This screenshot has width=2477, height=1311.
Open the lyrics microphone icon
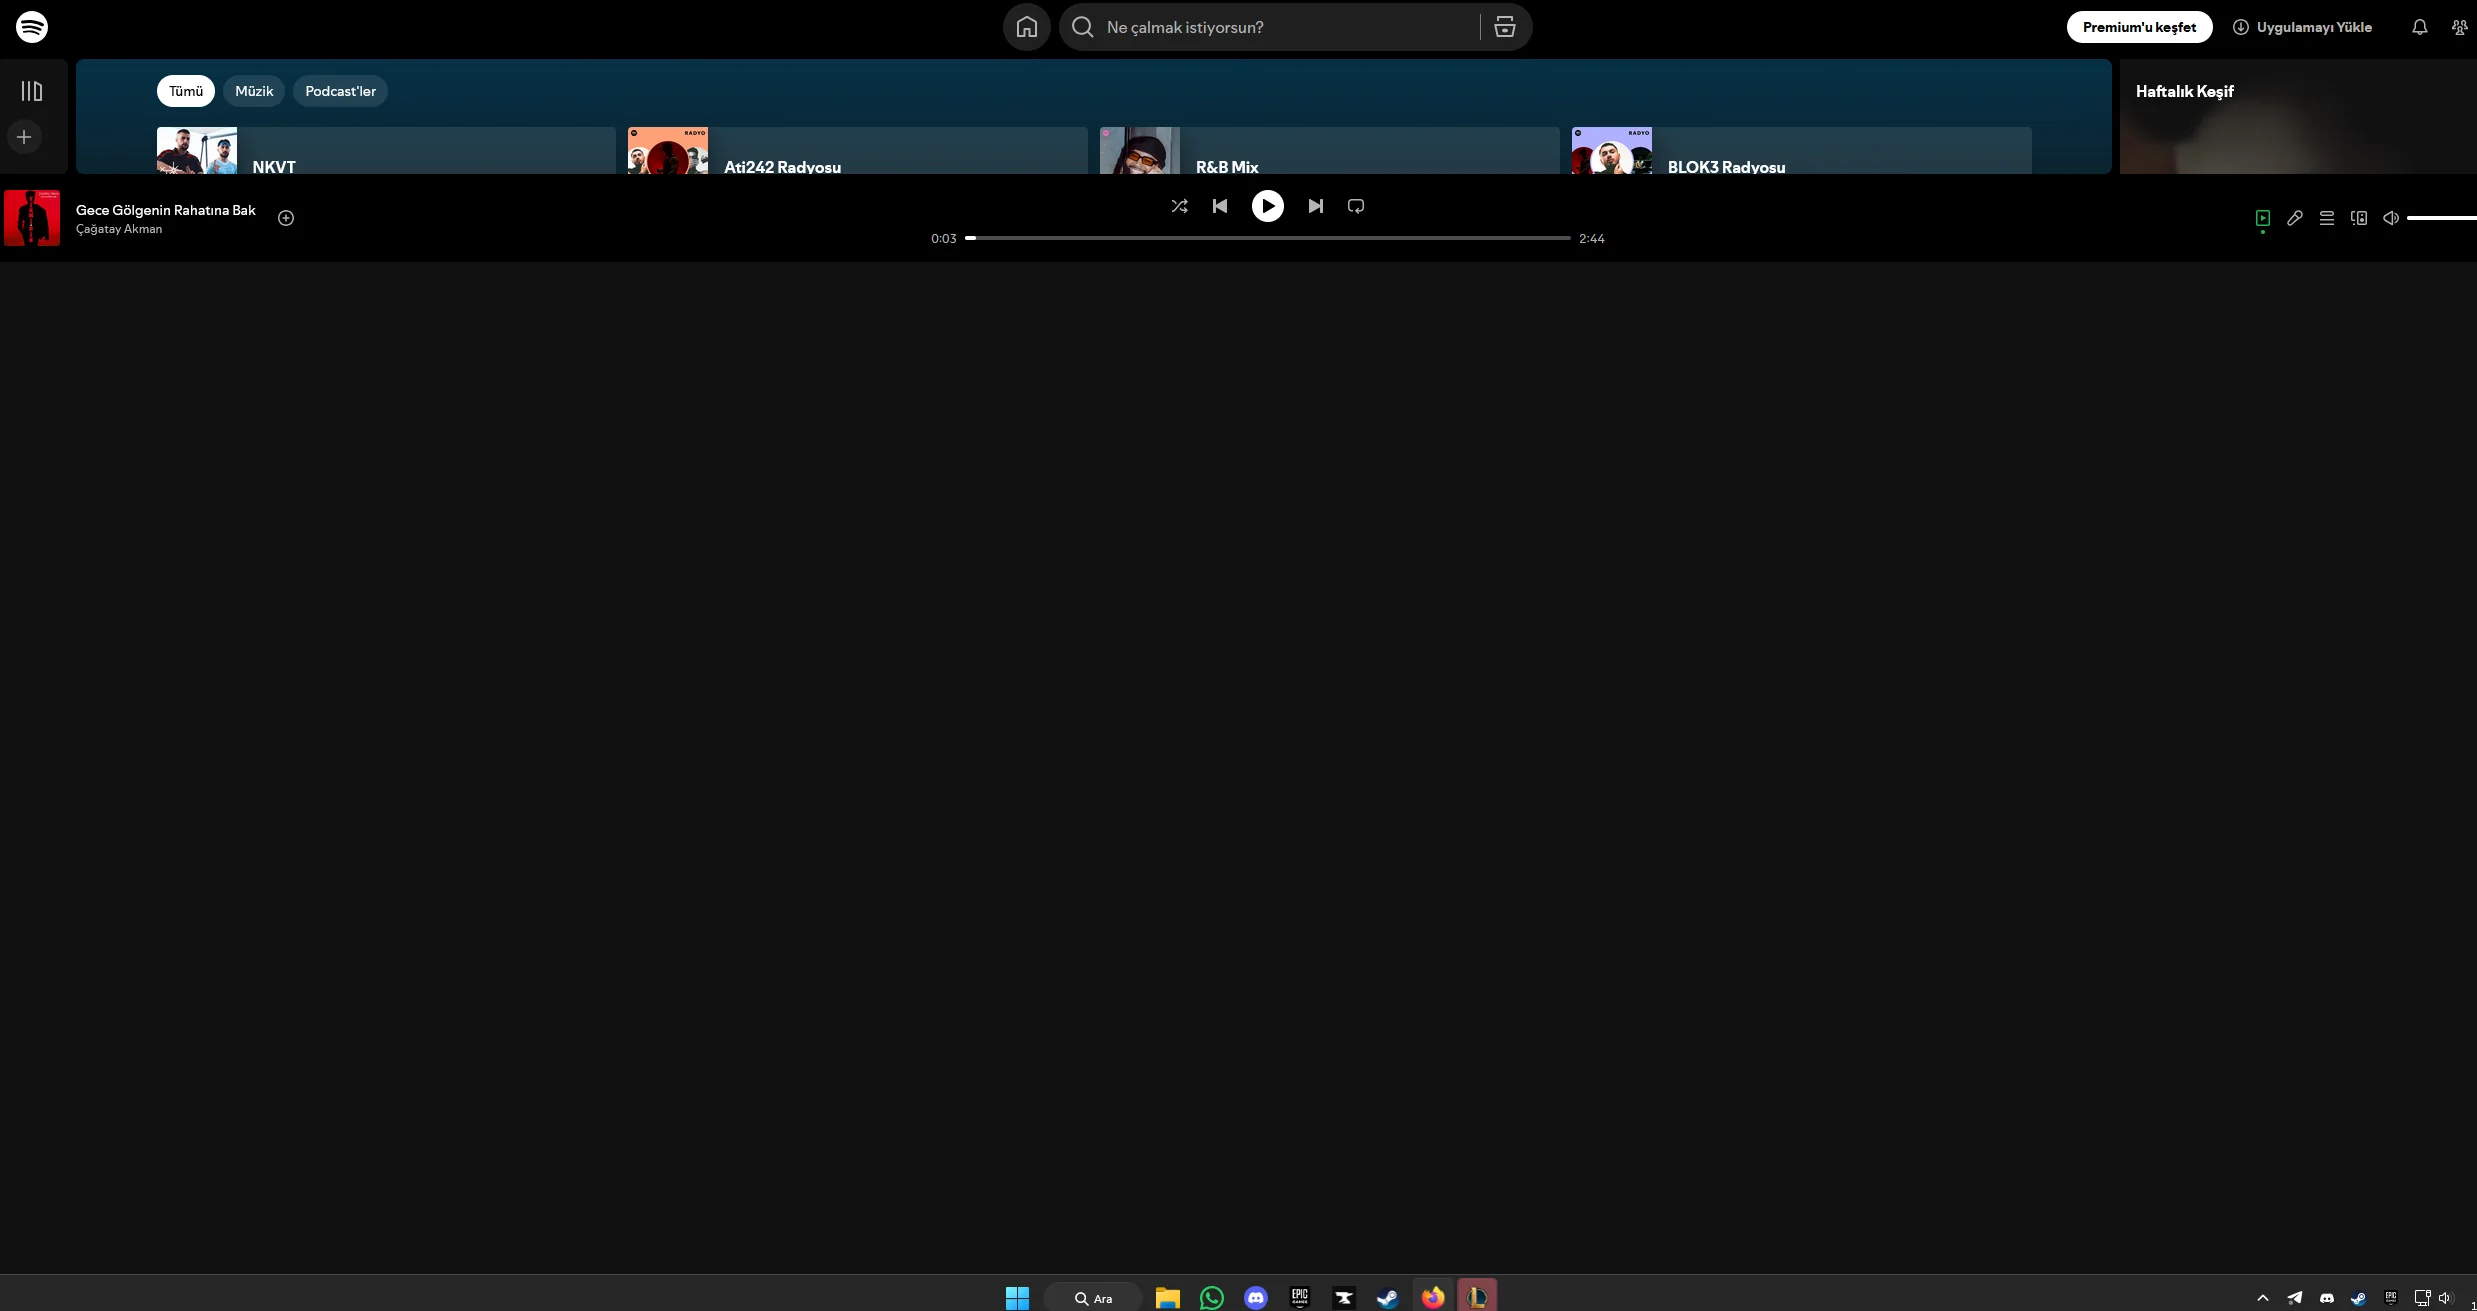2294,218
